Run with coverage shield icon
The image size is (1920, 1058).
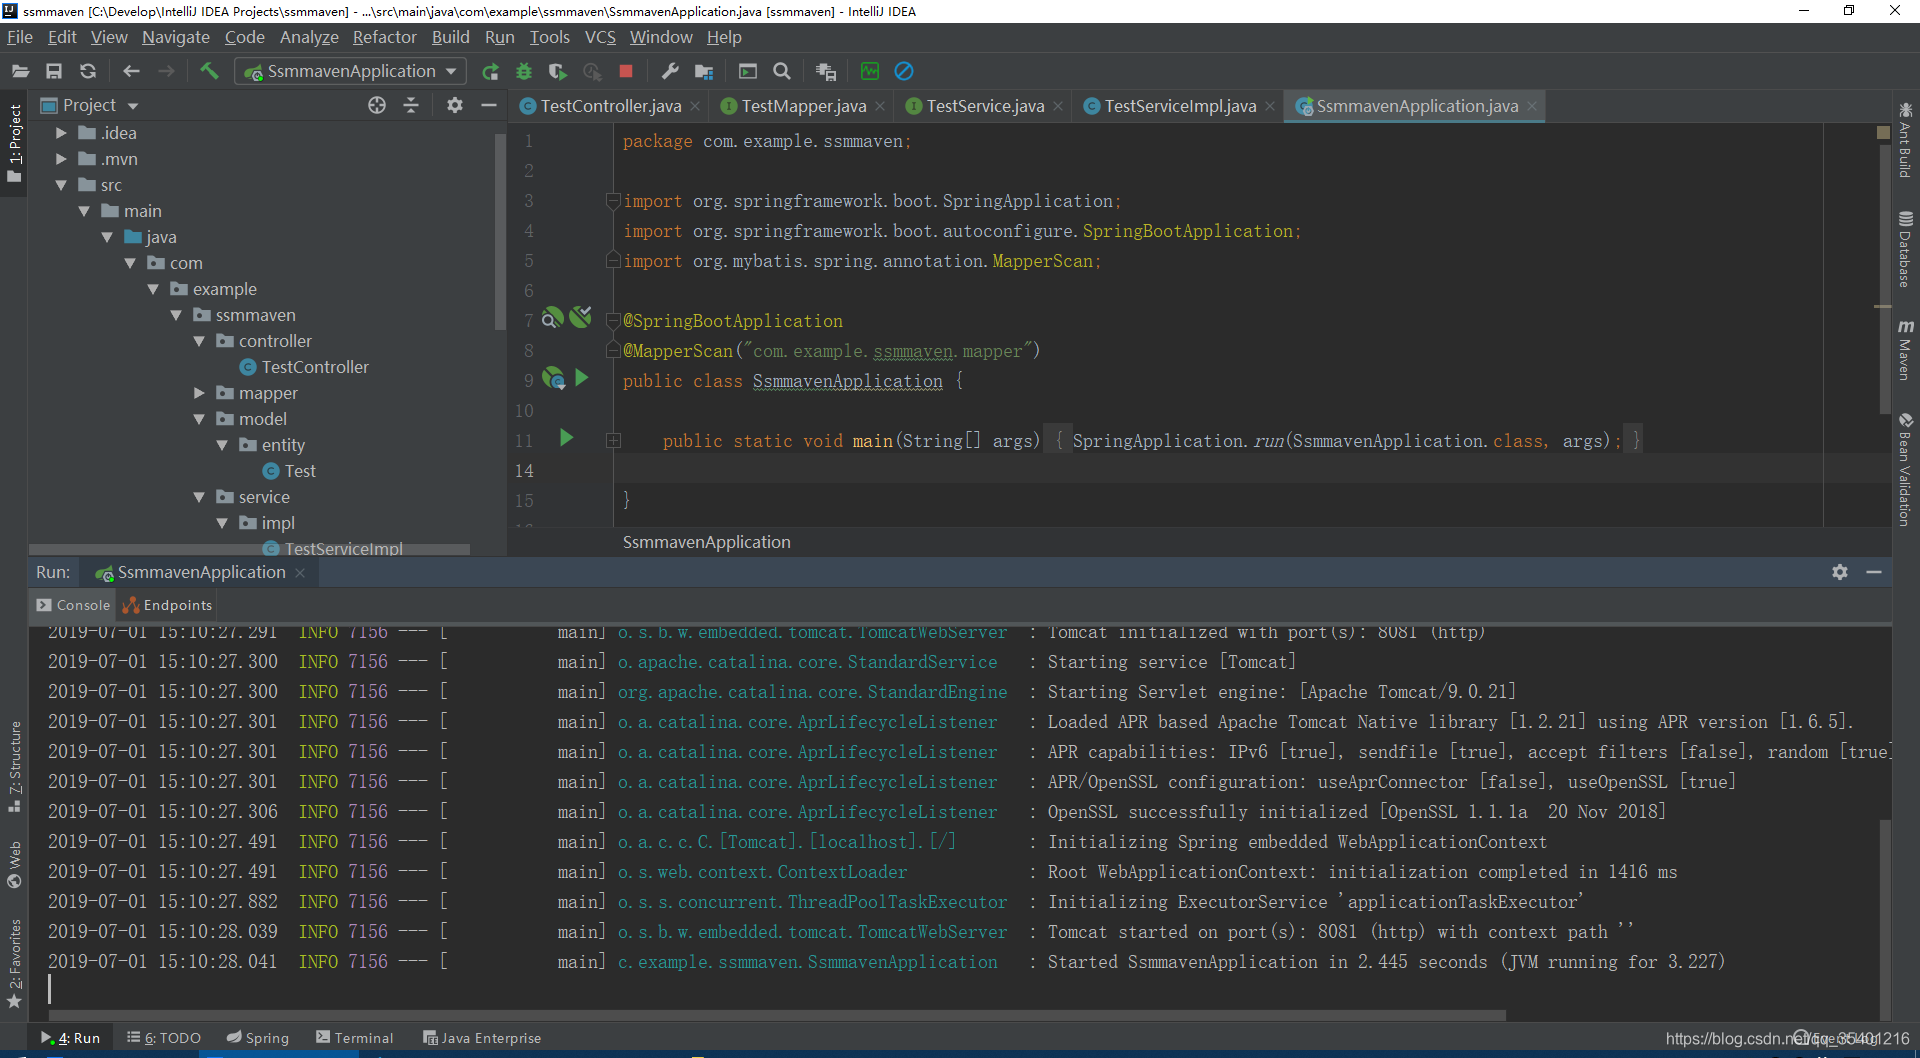point(558,71)
